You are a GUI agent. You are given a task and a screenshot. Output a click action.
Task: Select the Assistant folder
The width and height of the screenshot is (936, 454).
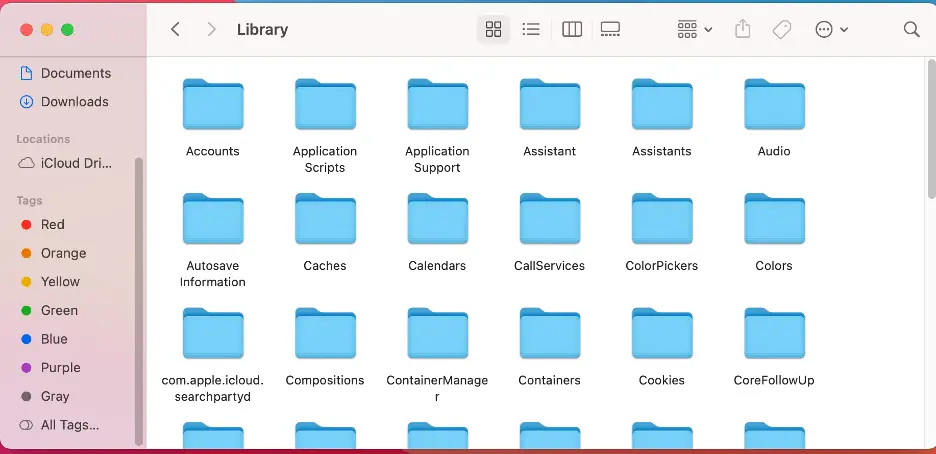pos(549,118)
